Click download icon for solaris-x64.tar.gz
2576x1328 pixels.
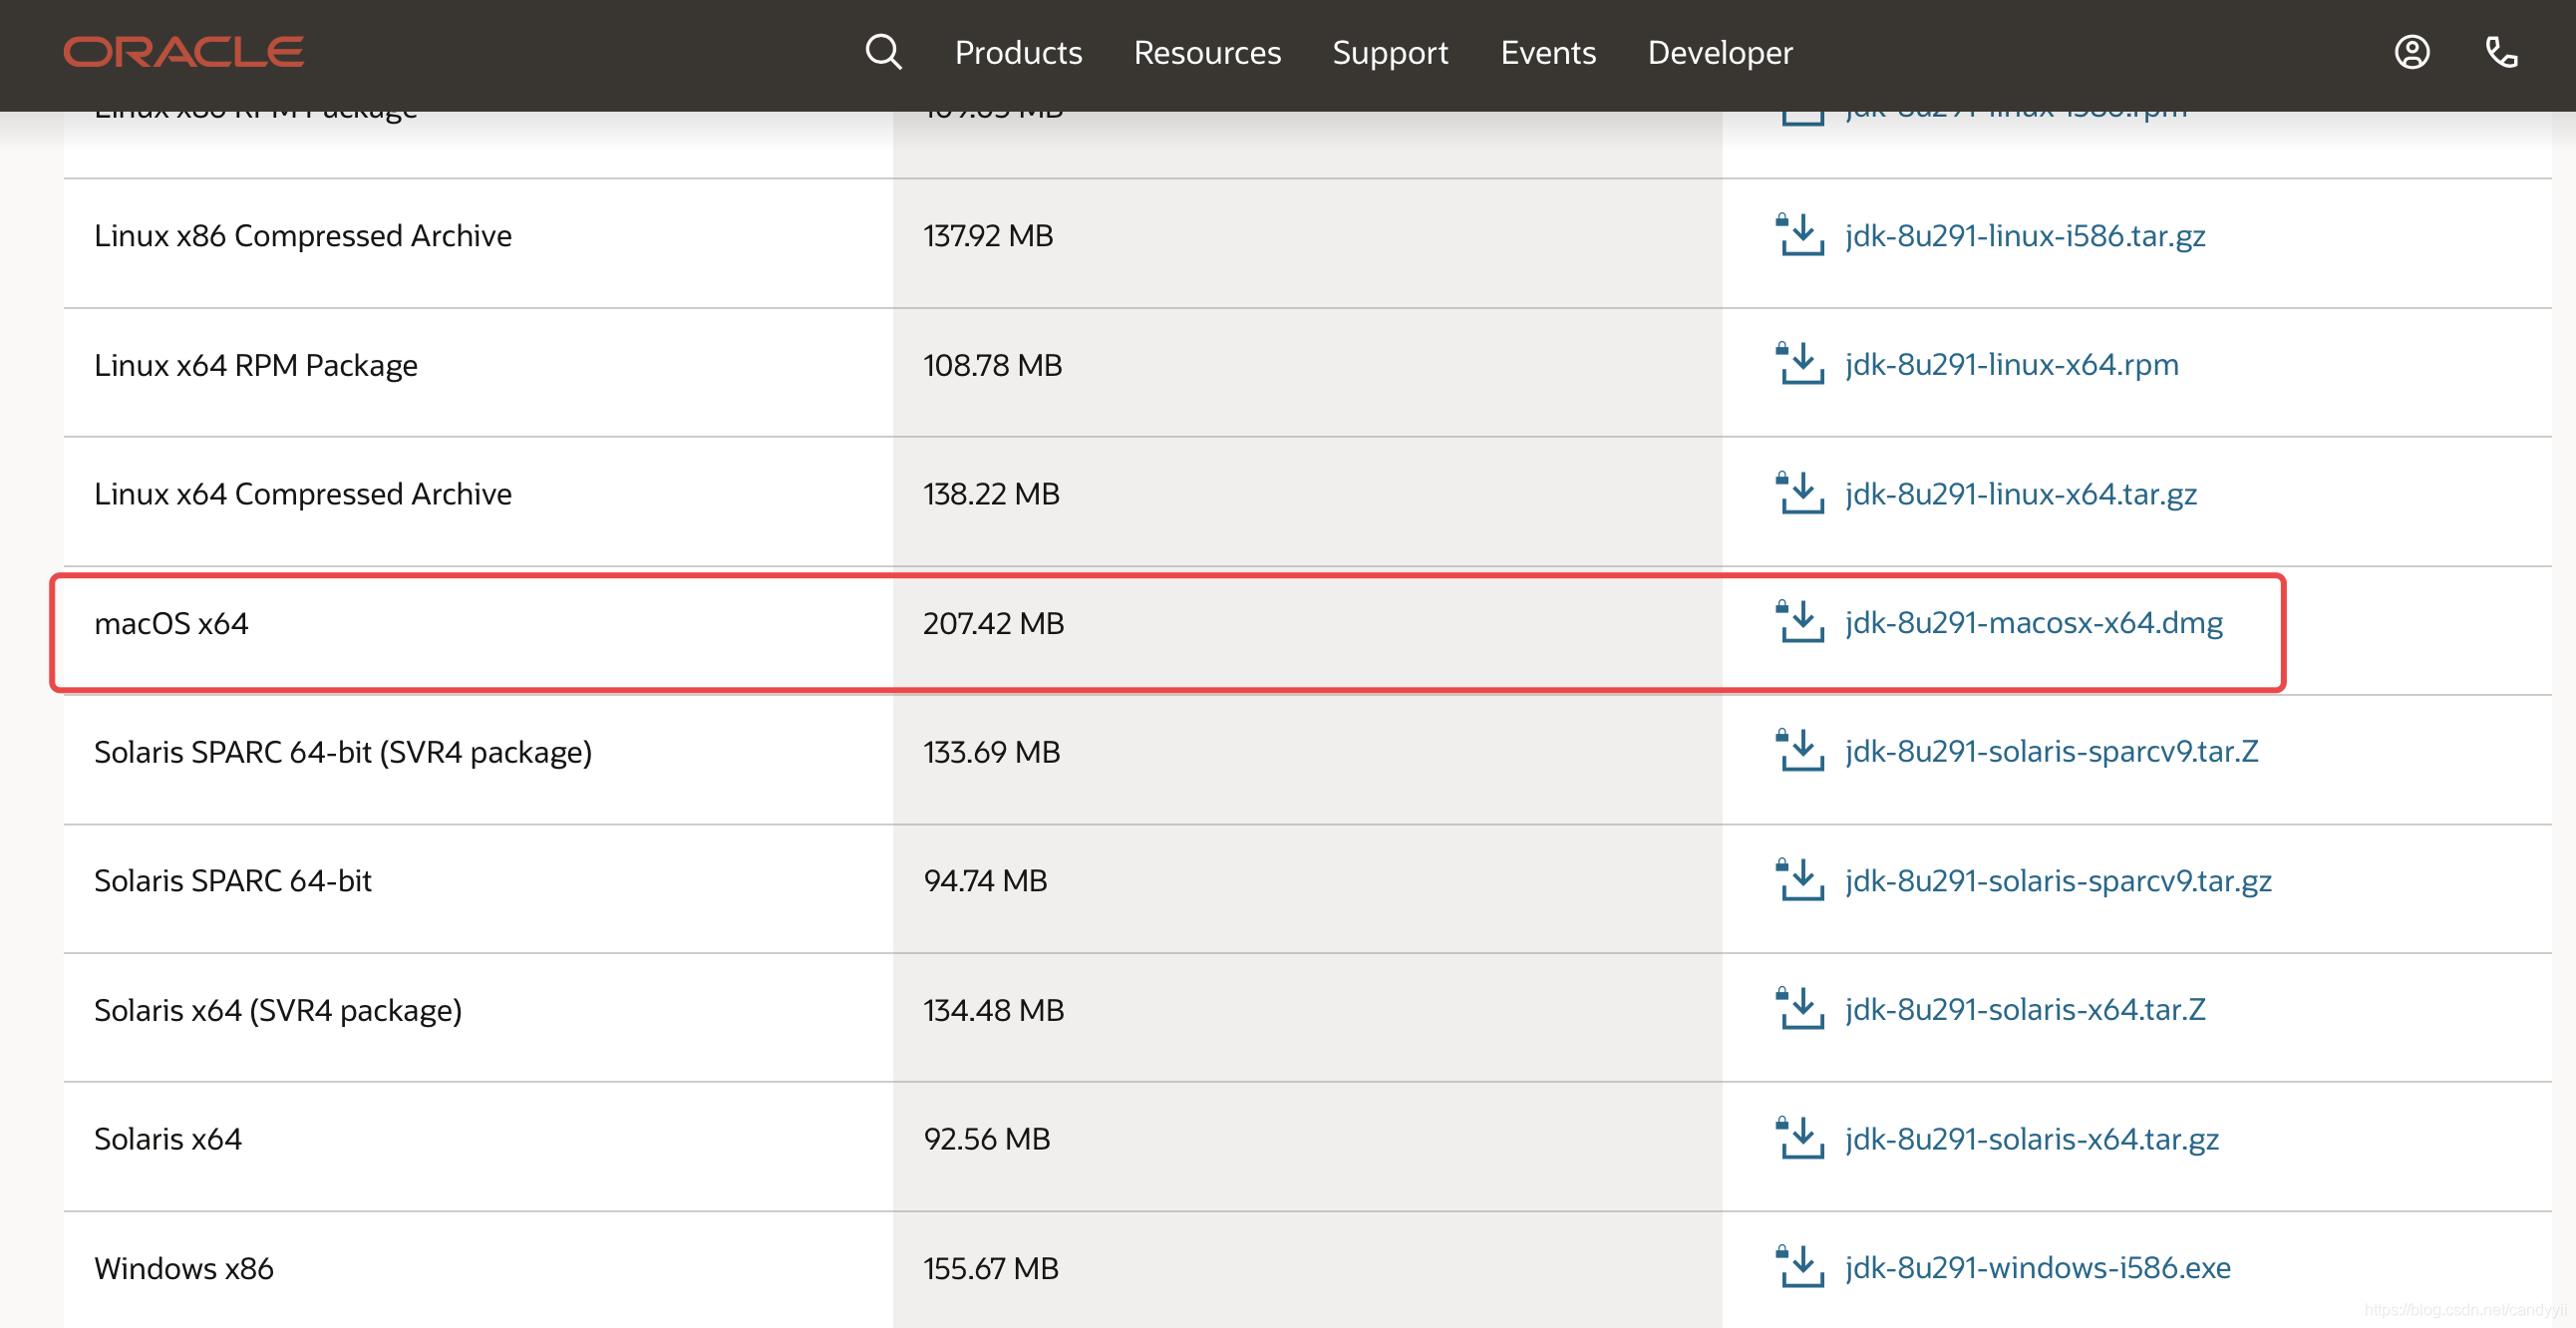tap(1800, 1138)
